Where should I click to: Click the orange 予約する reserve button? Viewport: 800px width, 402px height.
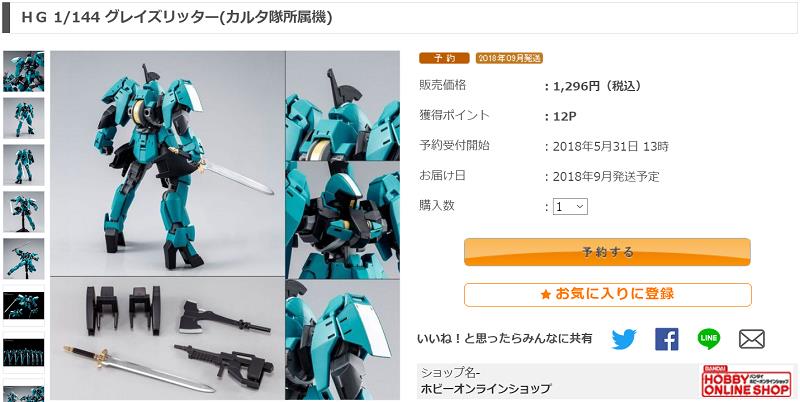[607, 252]
